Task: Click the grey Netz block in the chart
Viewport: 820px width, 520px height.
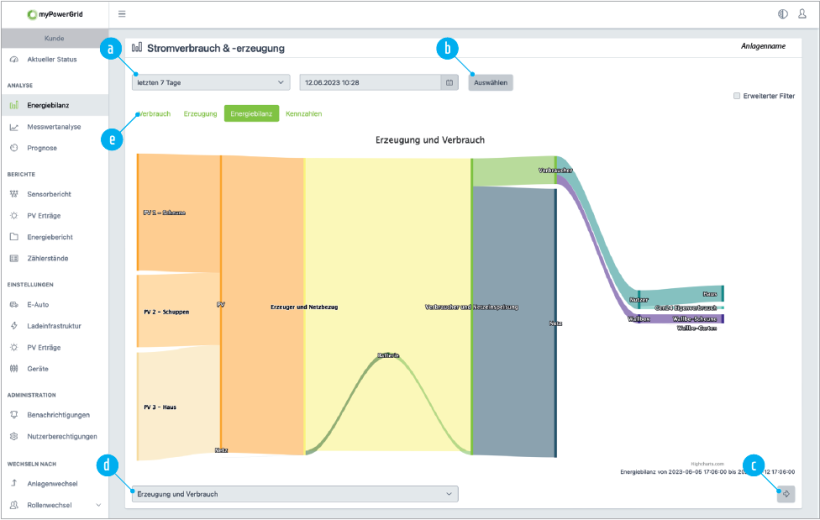Action: [513, 320]
